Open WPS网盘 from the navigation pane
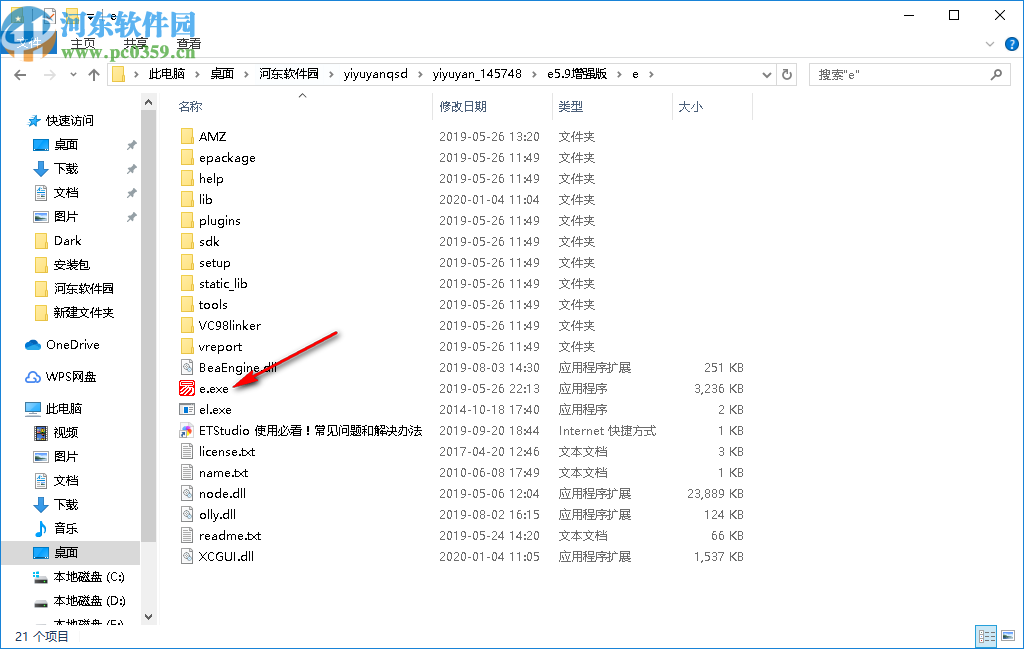Image resolution: width=1024 pixels, height=649 pixels. (69, 376)
